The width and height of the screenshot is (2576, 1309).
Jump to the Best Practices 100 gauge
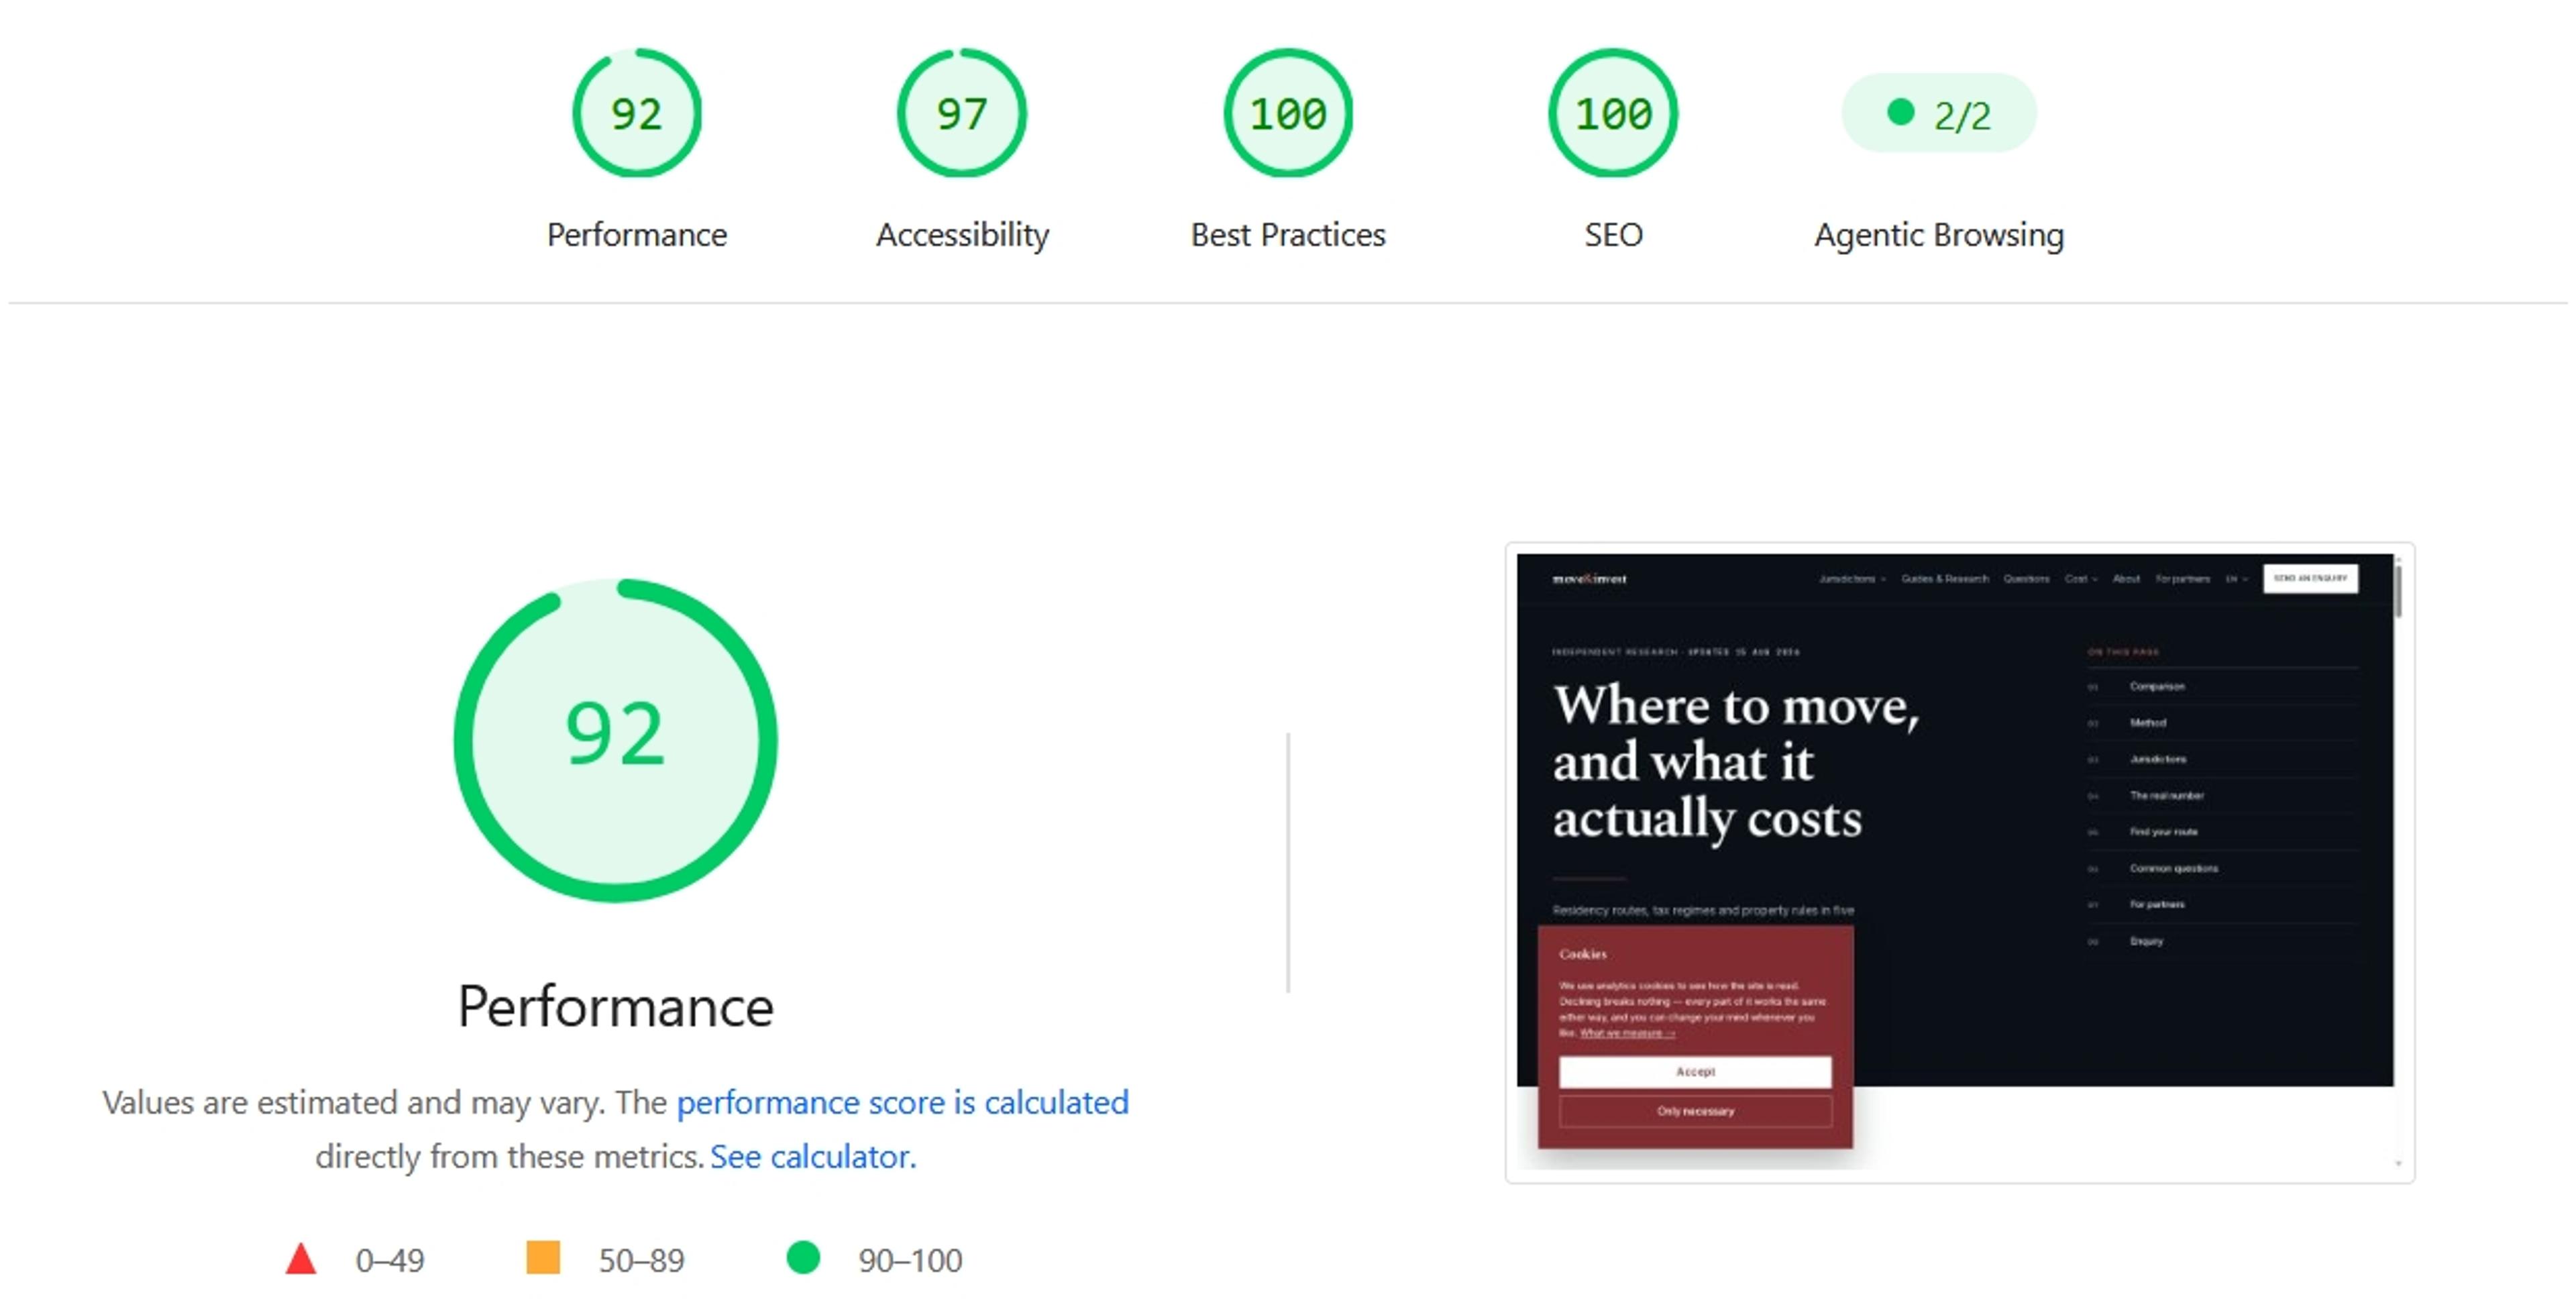click(x=1288, y=113)
